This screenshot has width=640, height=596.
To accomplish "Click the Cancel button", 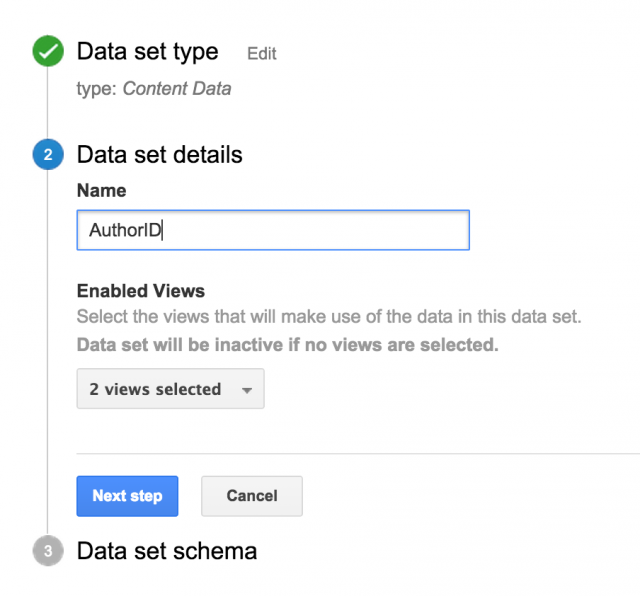I will pos(252,496).
